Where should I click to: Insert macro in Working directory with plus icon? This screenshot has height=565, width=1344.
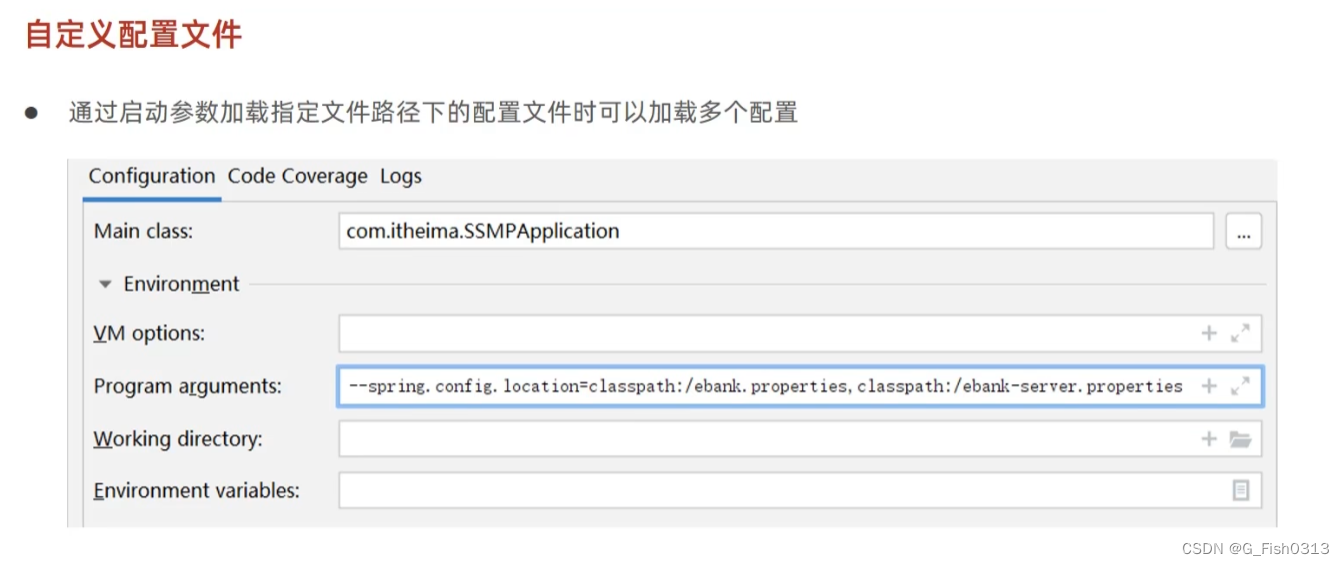pos(1209,438)
